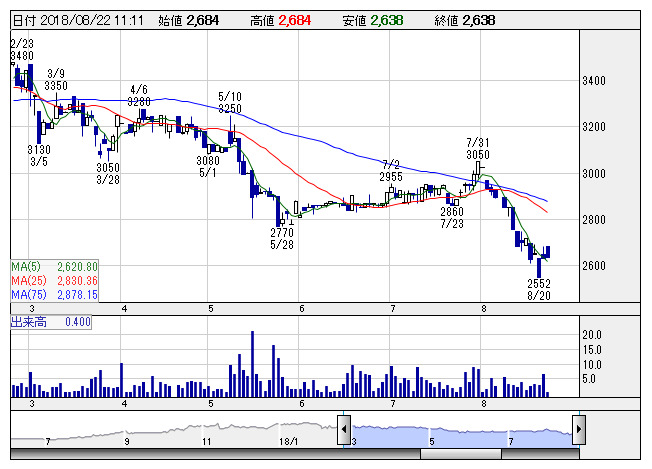Click the 15.0 volume axis label
Image resolution: width=652 pixels, height=469 pixels.
pos(592,350)
